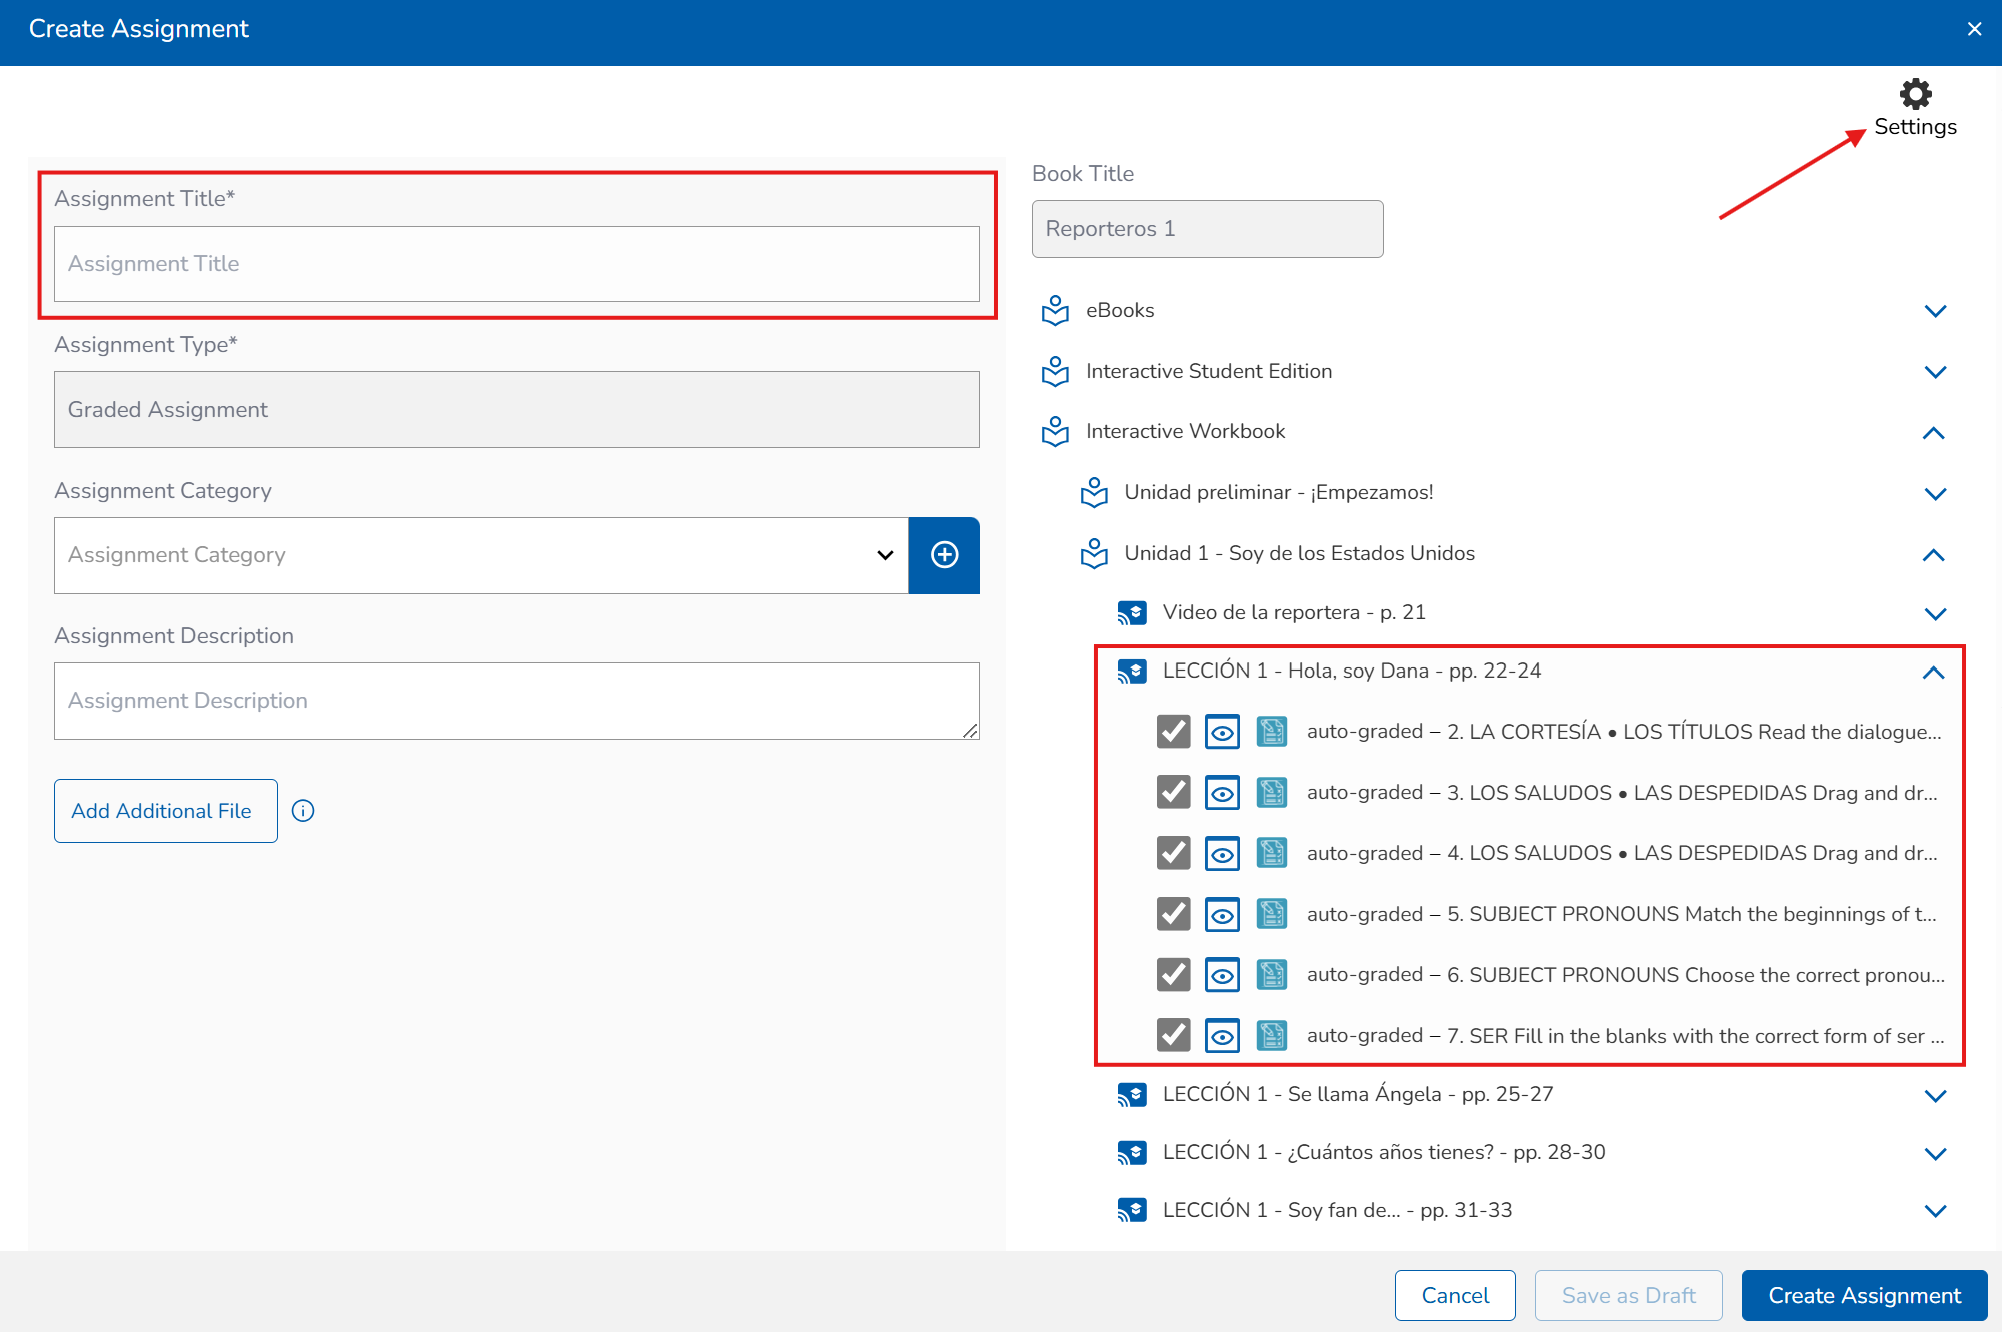Click document icon for activity 7 SER

pyautogui.click(x=1271, y=1035)
